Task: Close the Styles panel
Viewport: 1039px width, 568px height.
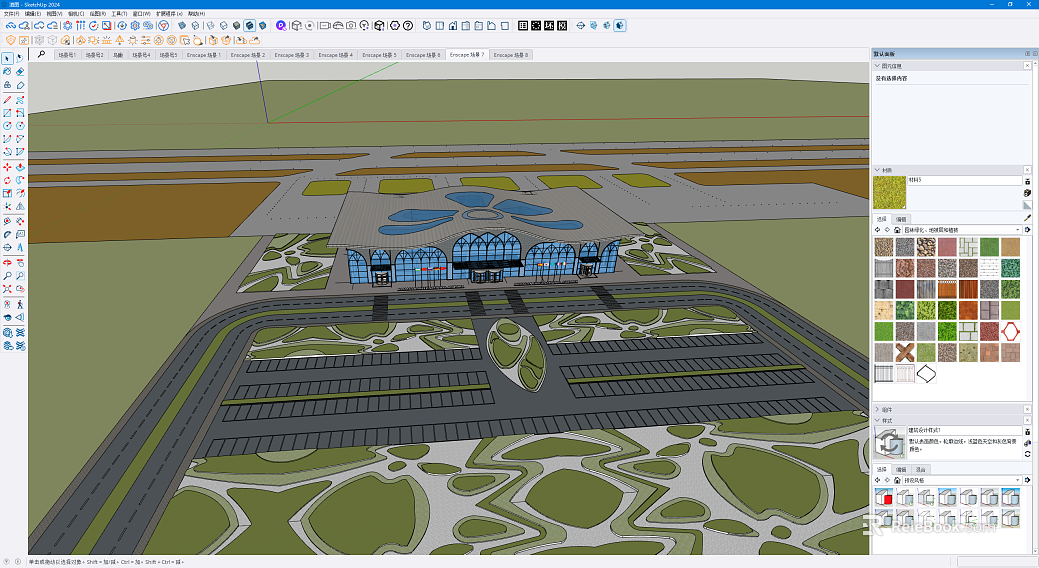Action: coord(1028,420)
